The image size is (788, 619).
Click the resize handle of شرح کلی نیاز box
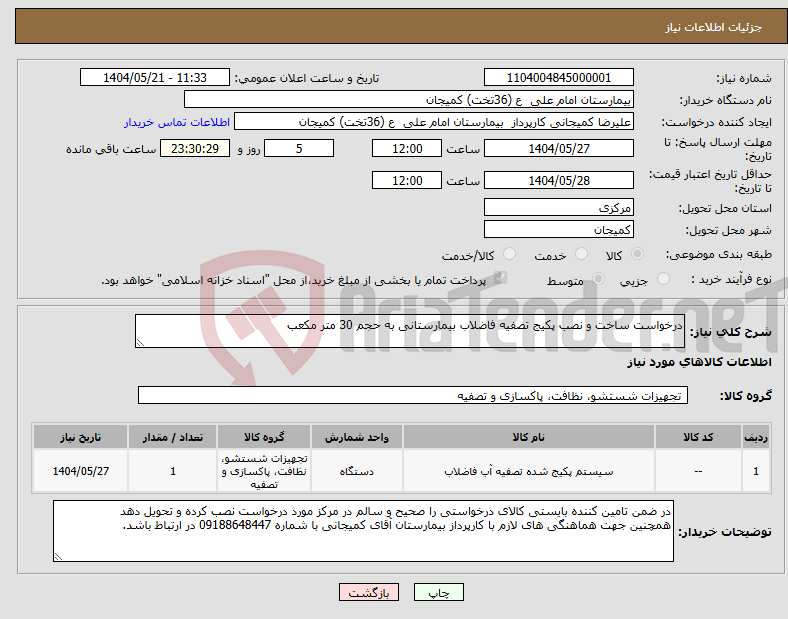click(x=140, y=343)
